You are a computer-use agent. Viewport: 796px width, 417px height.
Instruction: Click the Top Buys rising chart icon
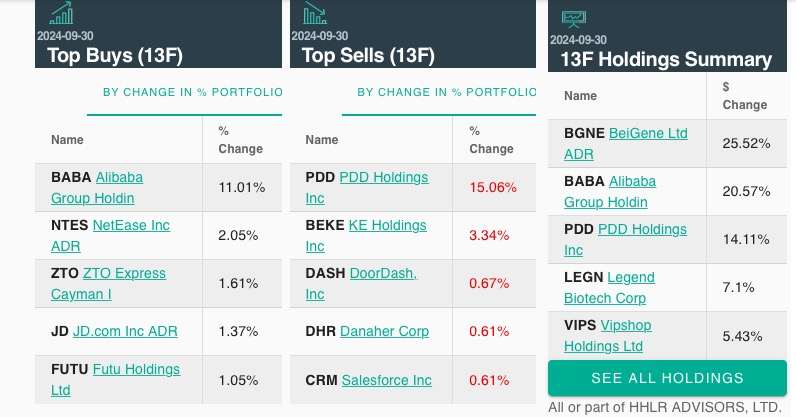pyautogui.click(x=61, y=13)
